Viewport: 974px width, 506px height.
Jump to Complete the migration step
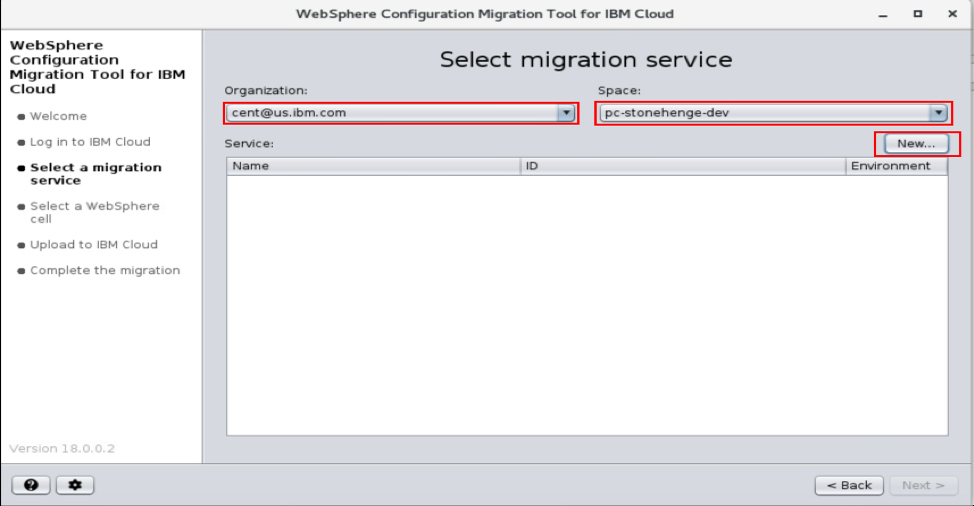[105, 270]
